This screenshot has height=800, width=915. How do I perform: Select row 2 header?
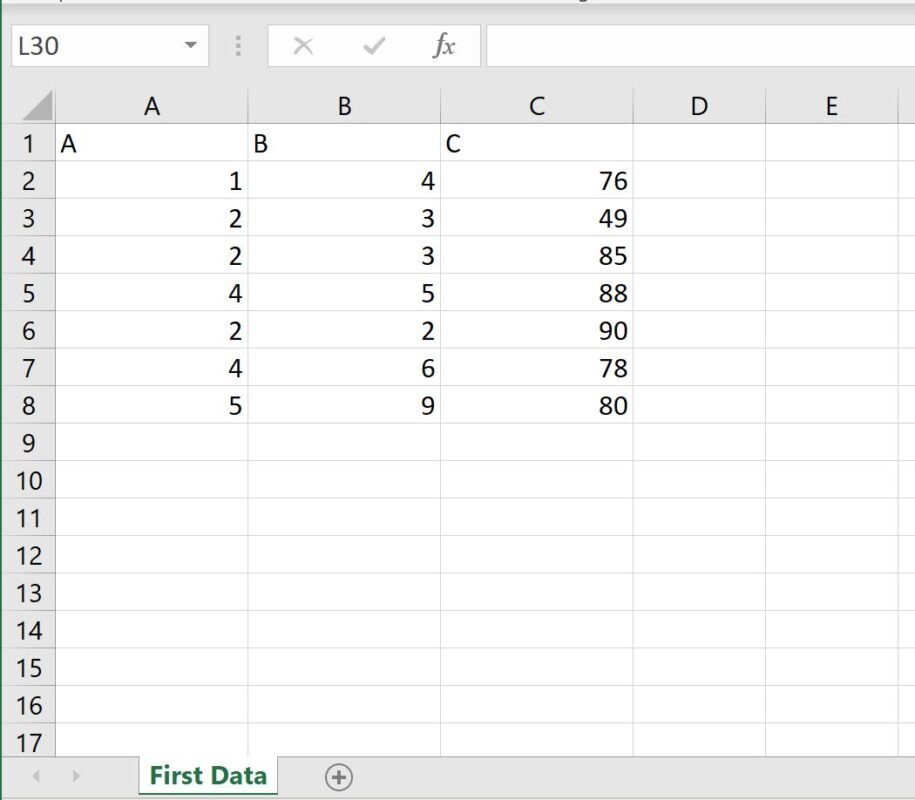[29, 180]
